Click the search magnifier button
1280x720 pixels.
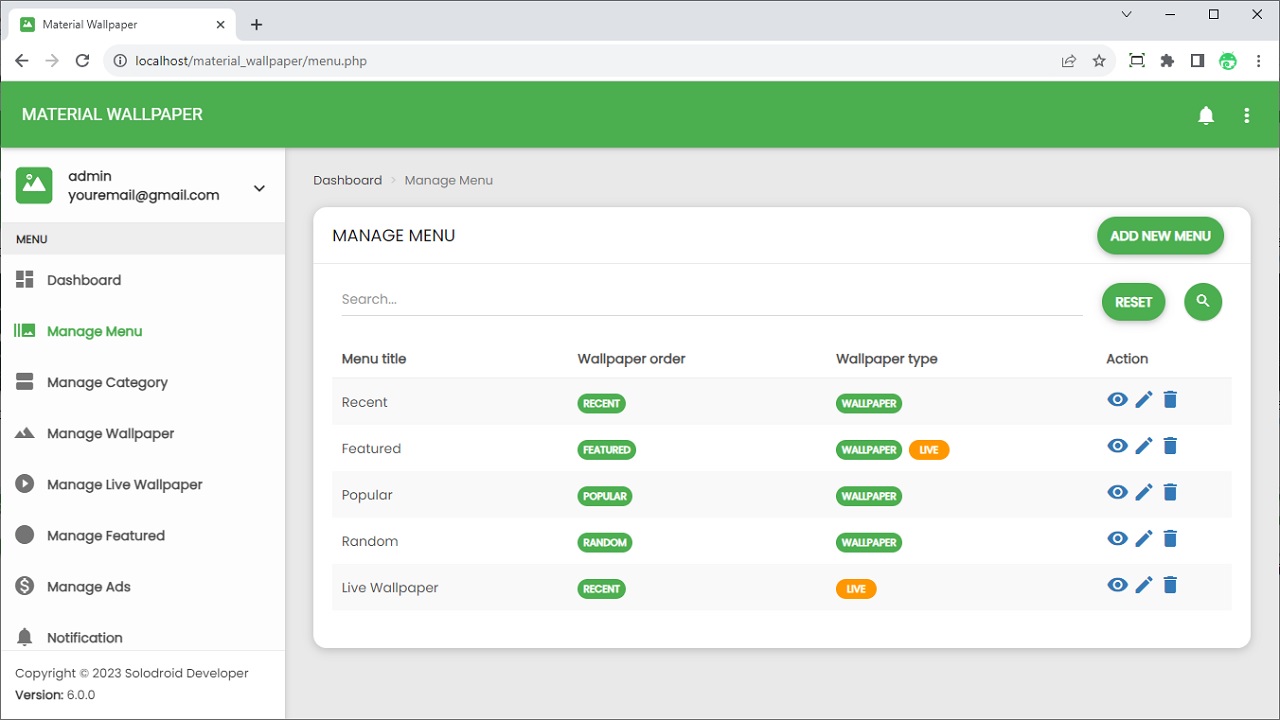[1203, 301]
